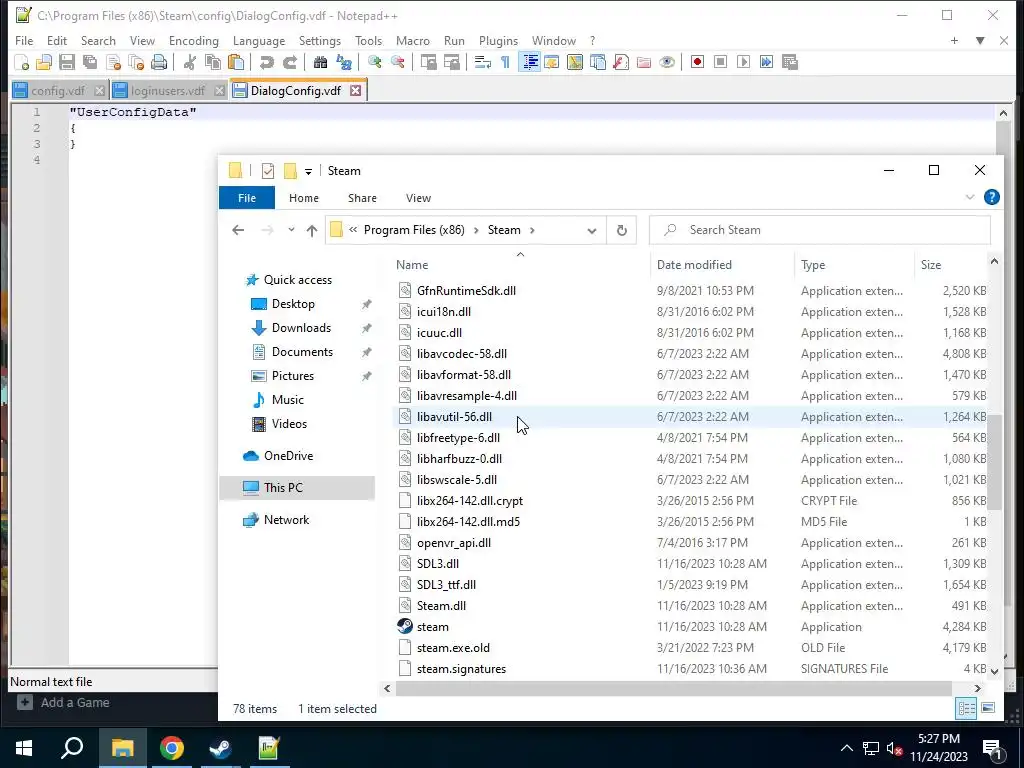Click the Search Steam input box

(820, 230)
